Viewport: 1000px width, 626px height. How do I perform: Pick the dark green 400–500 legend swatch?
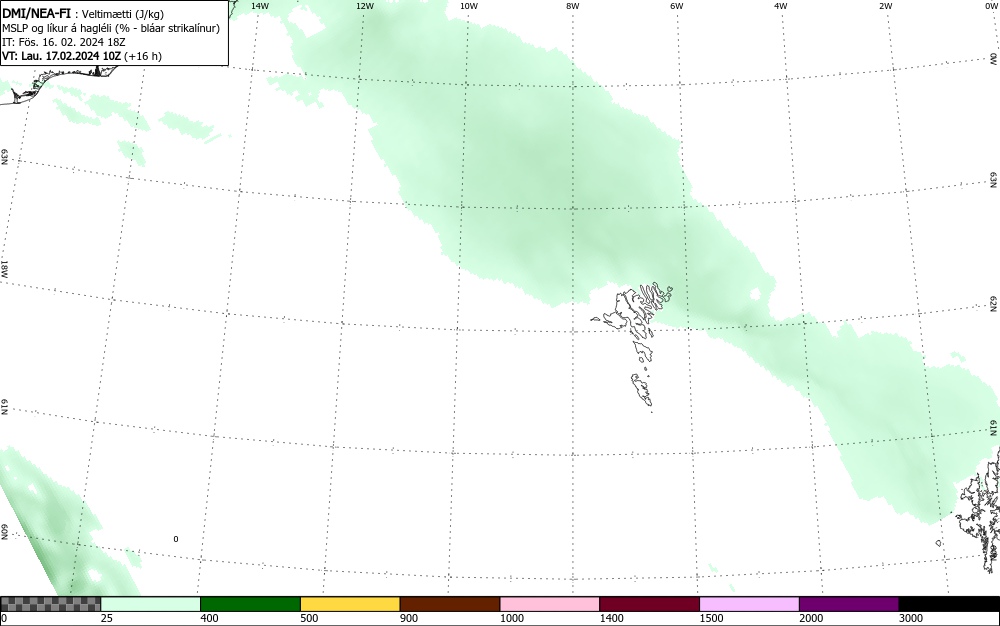click(x=250, y=604)
